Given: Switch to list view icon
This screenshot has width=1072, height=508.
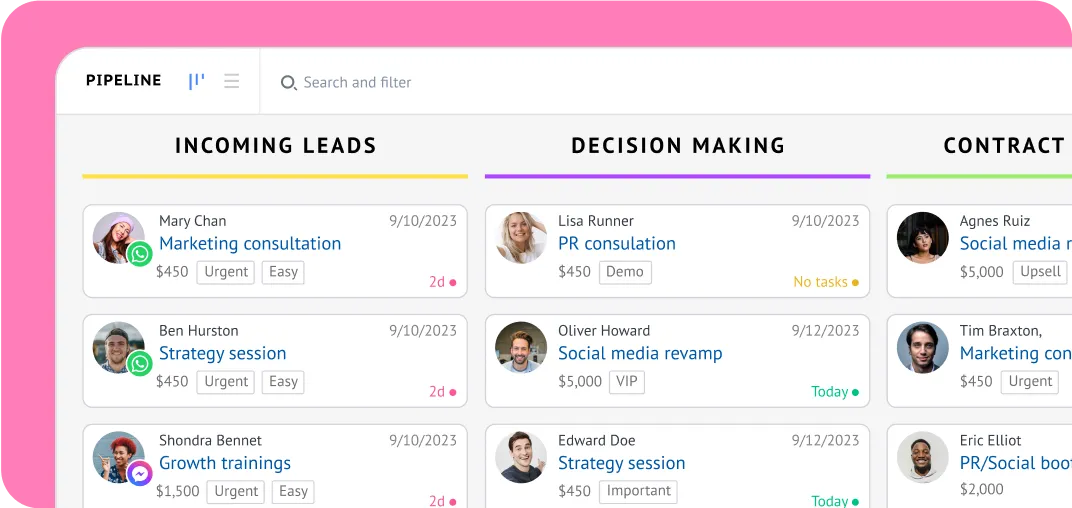Looking at the screenshot, I should point(232,81).
